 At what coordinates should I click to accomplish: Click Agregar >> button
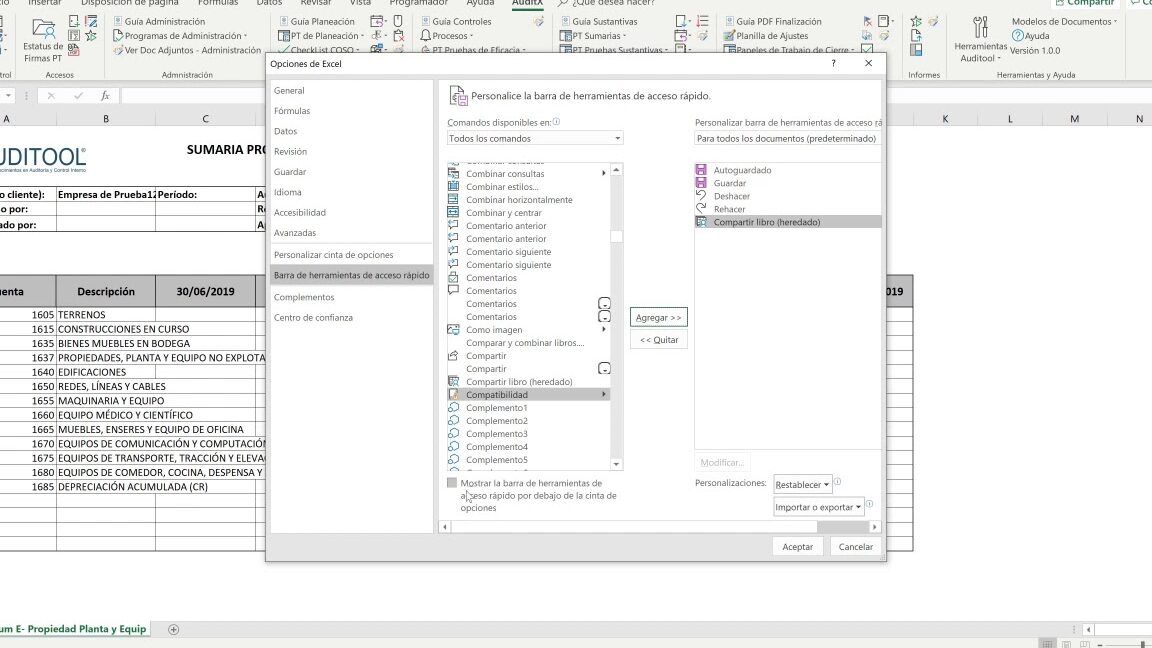658,317
